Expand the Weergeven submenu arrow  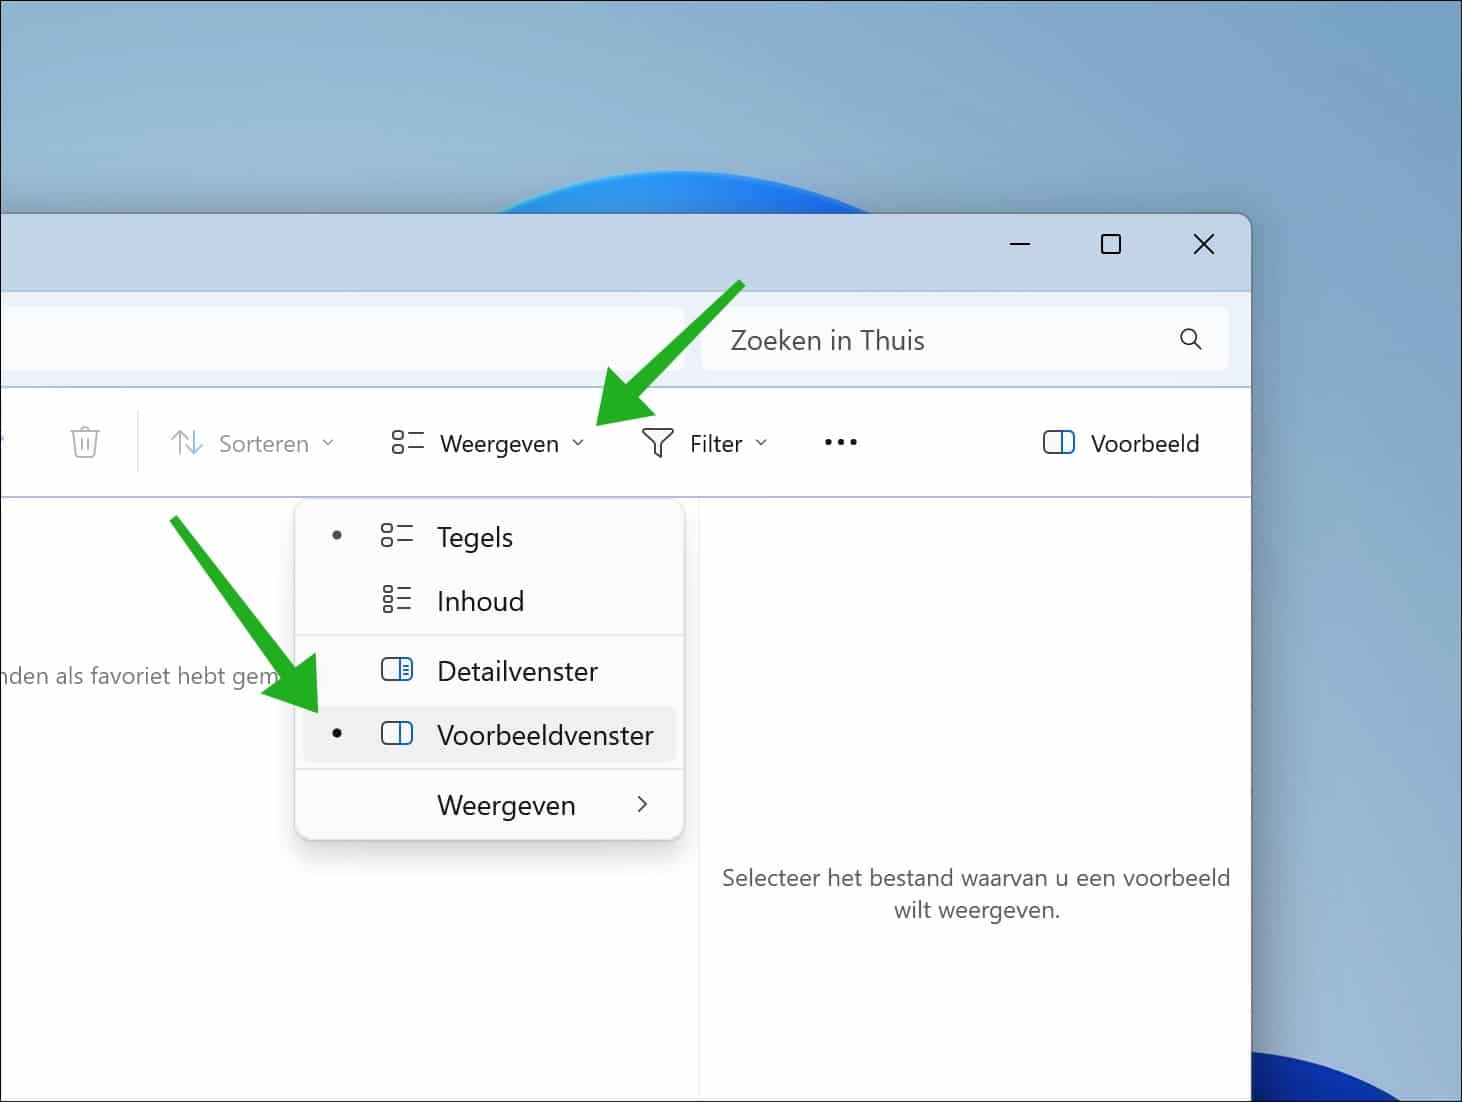tap(642, 804)
